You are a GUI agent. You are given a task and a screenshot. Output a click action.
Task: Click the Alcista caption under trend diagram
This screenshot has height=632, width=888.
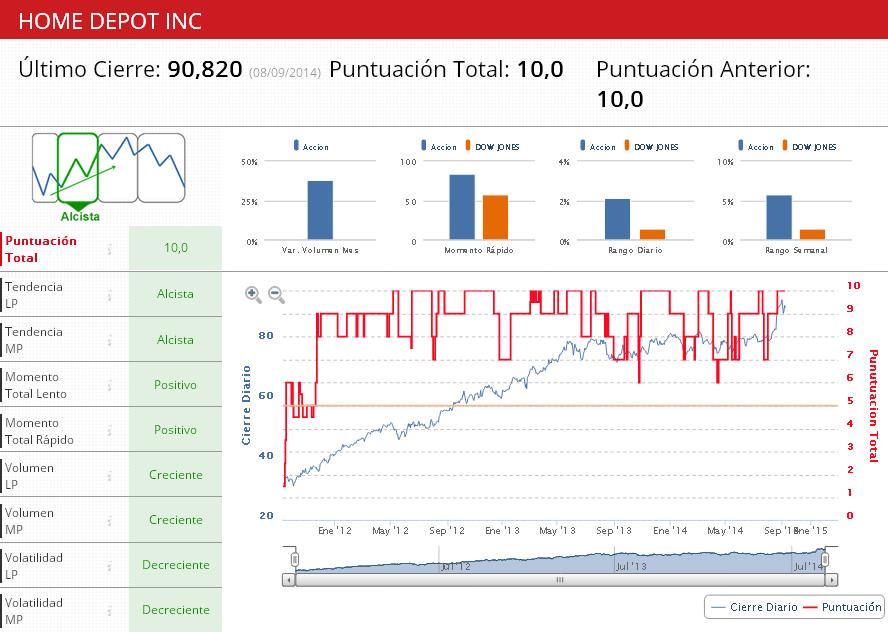[x=80, y=216]
